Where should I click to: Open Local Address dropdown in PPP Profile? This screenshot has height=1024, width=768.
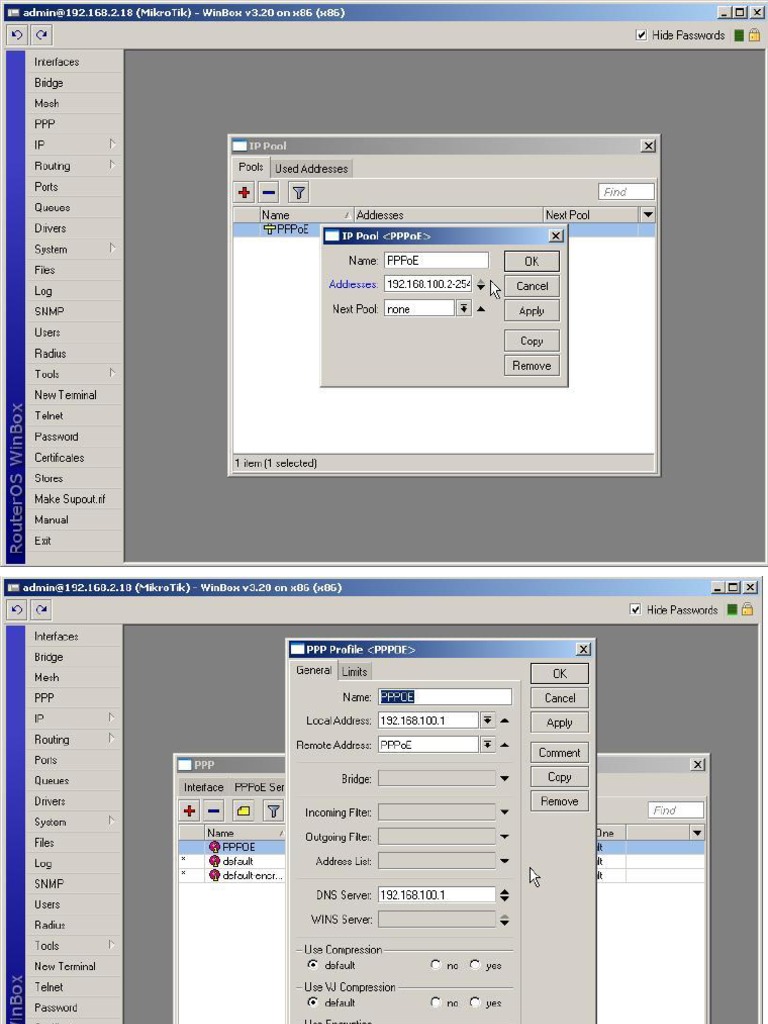(487, 720)
